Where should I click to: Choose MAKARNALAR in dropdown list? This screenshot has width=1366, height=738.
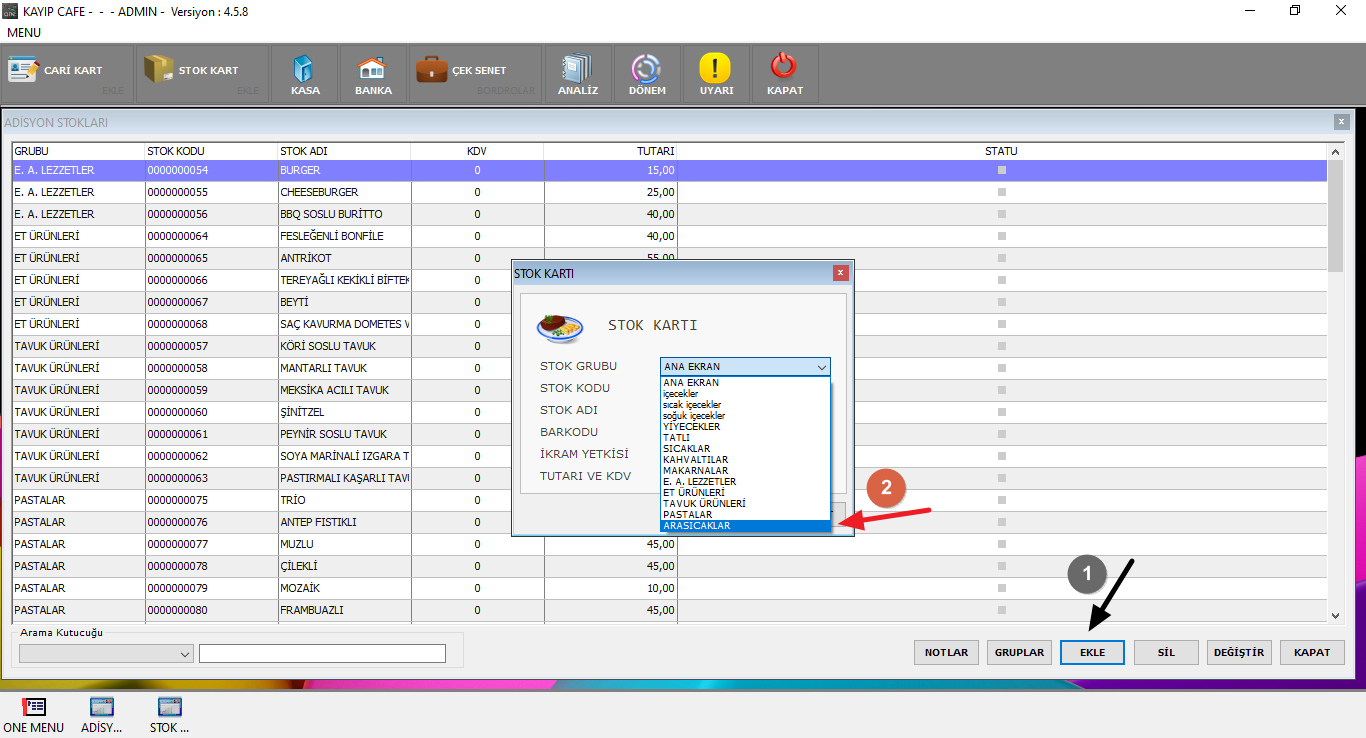(745, 471)
